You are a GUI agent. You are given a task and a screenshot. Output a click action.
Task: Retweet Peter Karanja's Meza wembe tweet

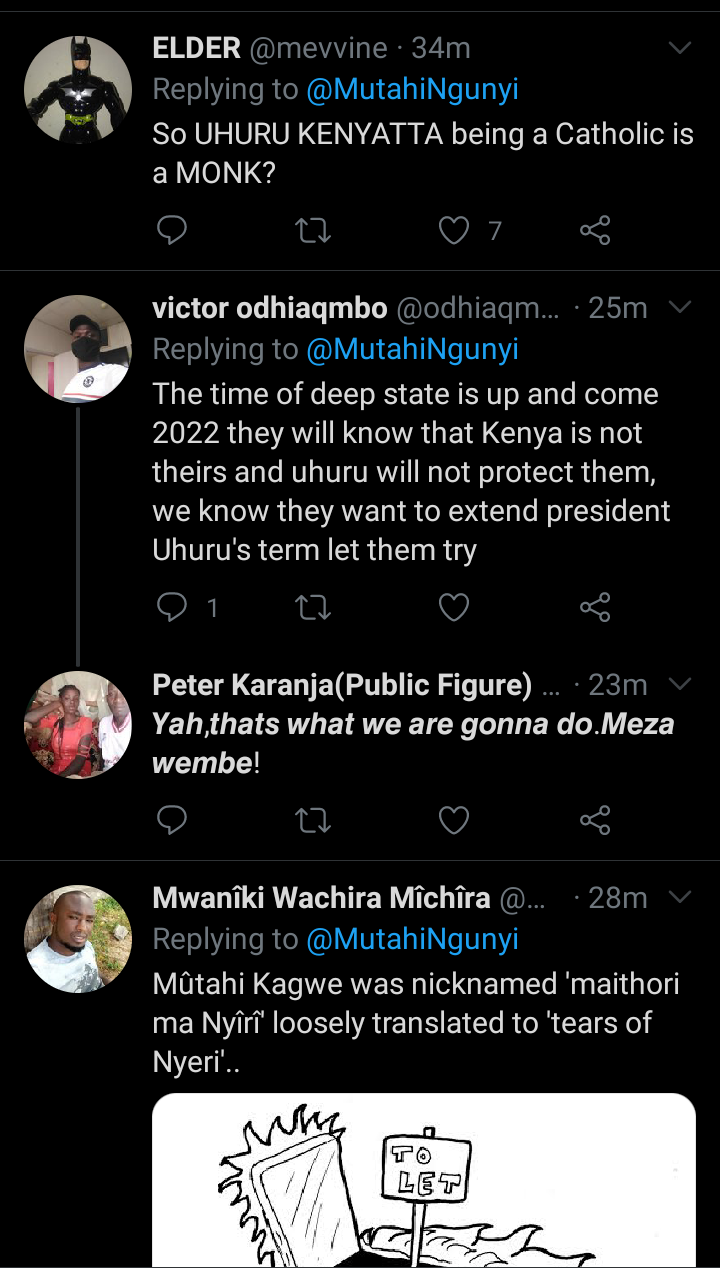(314, 820)
